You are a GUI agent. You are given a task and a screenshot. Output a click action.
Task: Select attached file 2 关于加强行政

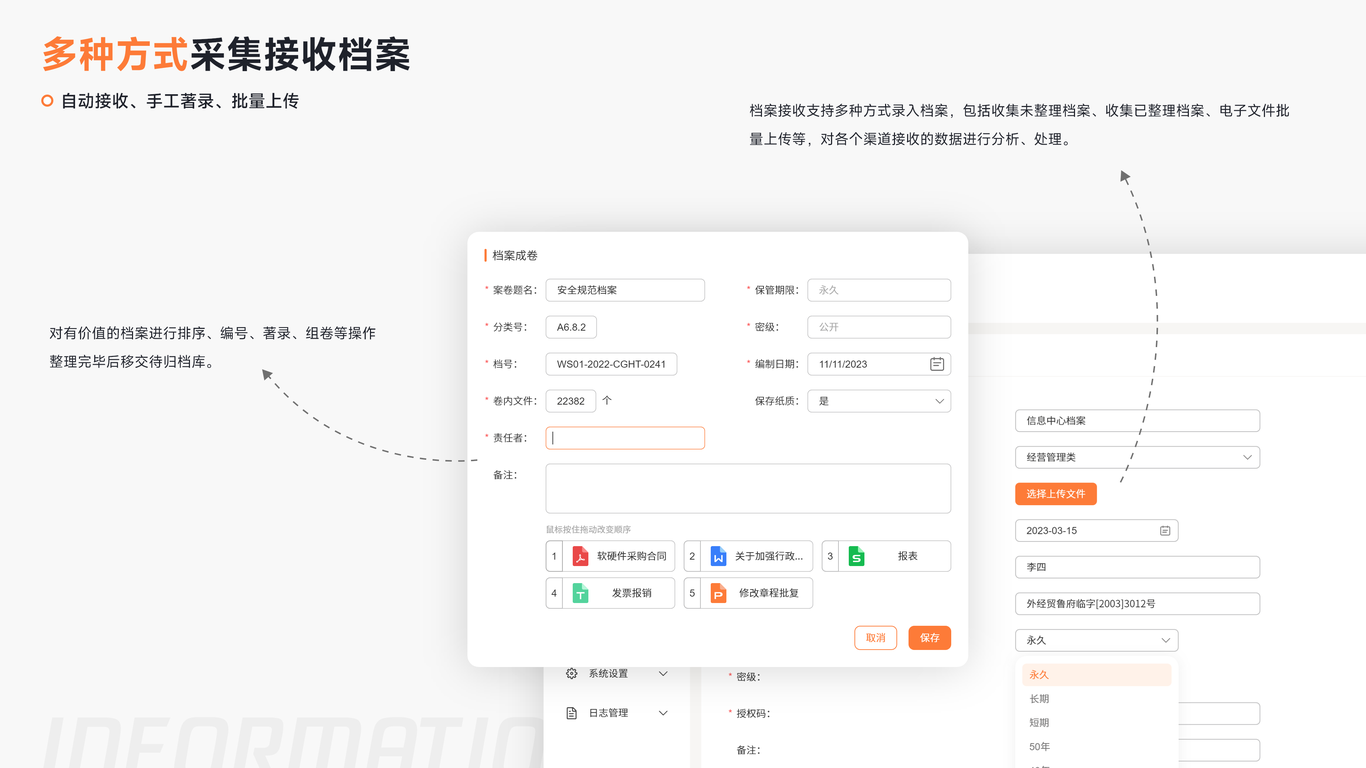tap(748, 556)
